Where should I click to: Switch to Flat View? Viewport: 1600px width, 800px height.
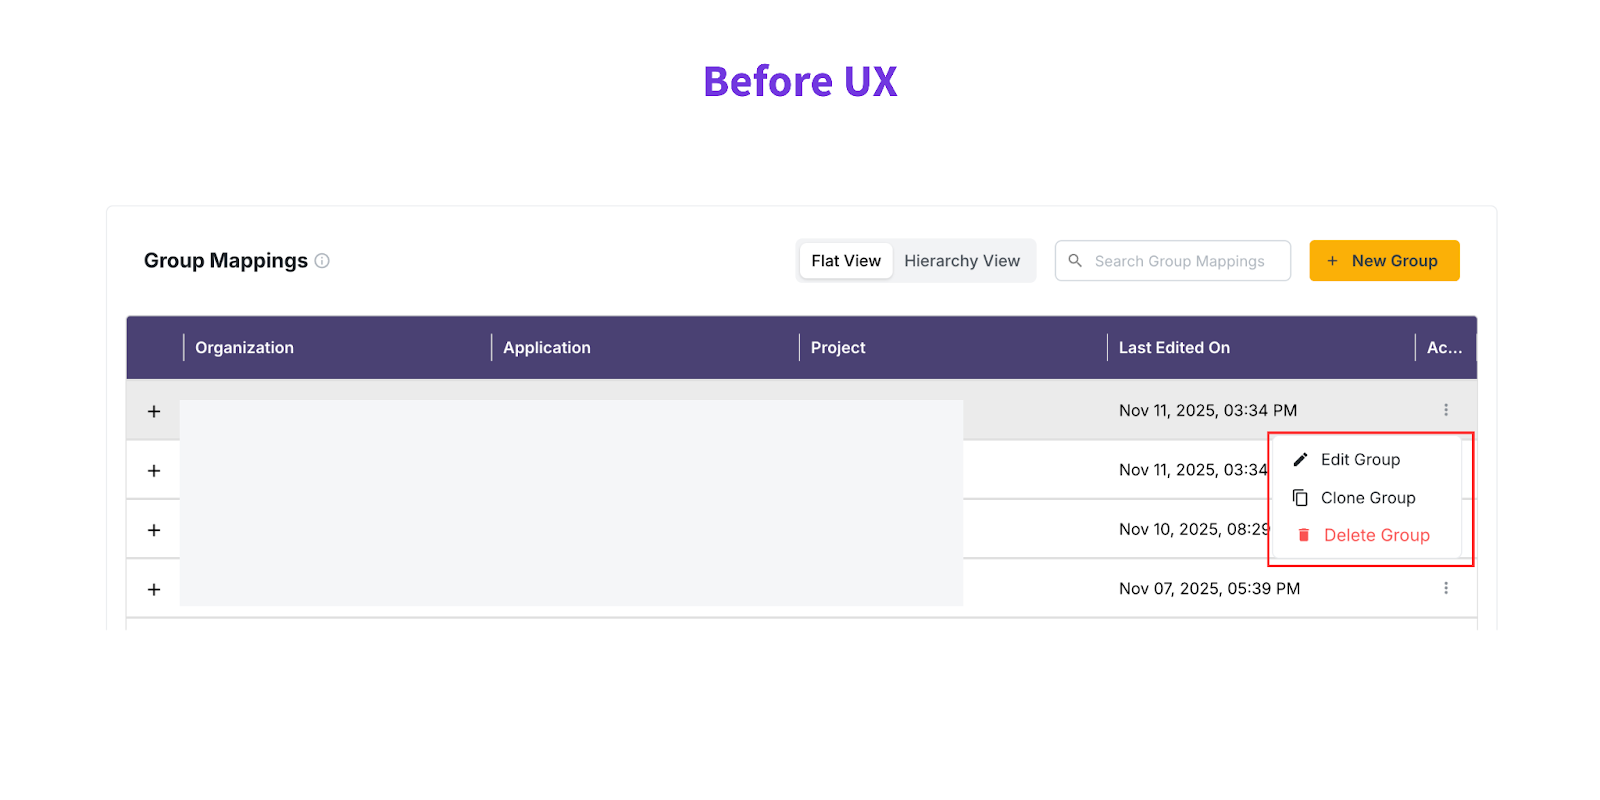pos(846,261)
